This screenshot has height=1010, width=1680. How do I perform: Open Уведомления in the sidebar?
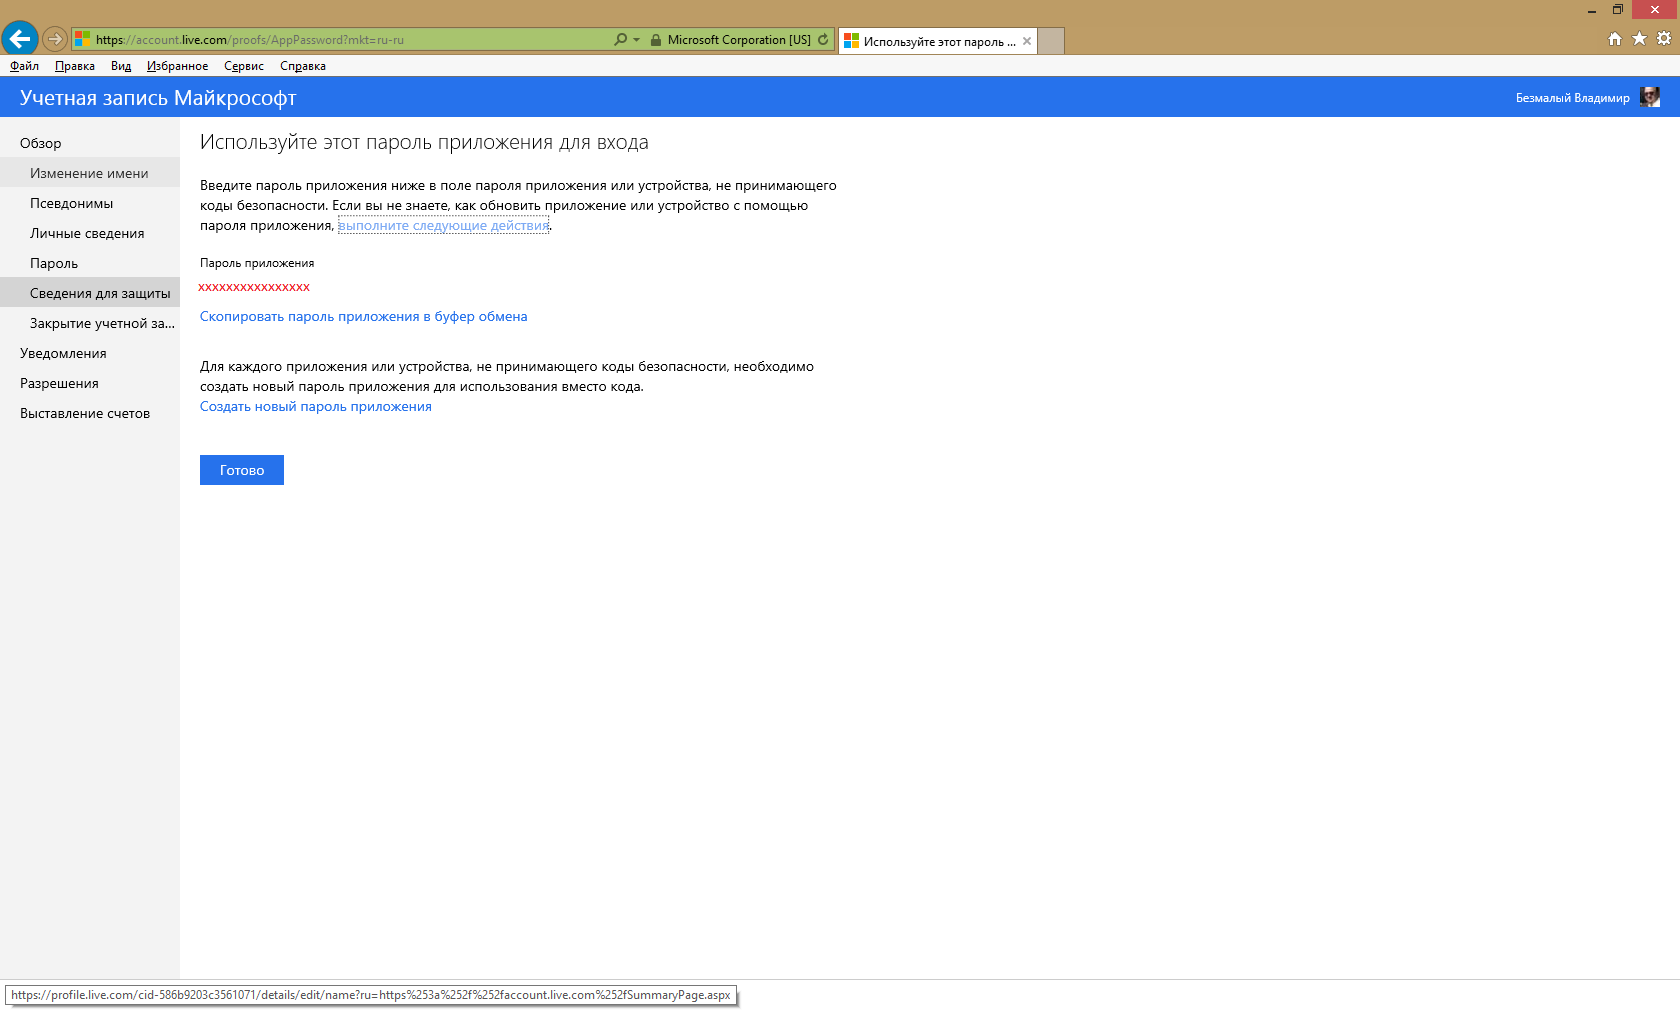point(90,353)
